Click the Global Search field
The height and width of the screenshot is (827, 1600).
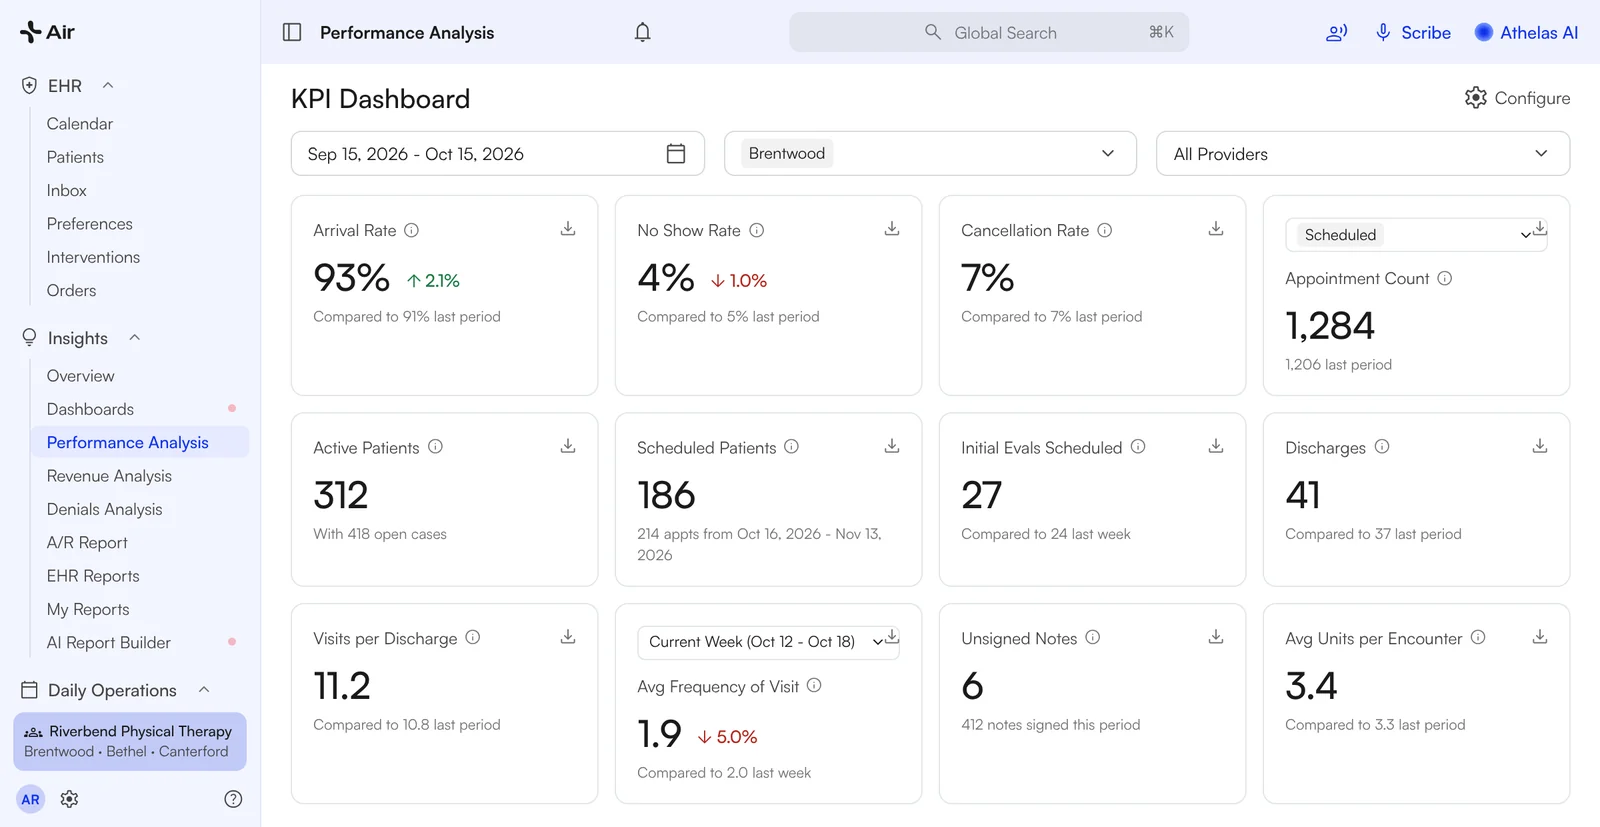pos(989,32)
